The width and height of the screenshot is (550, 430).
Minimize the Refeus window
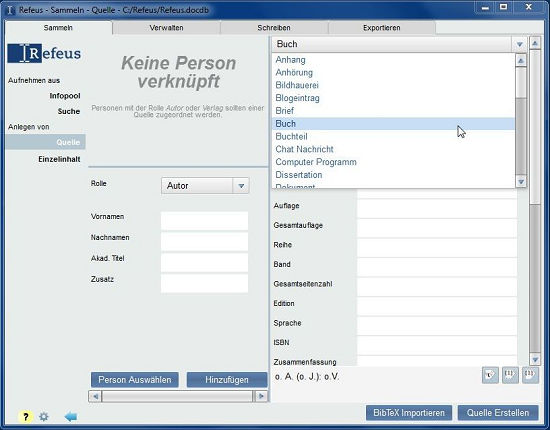(x=485, y=7)
